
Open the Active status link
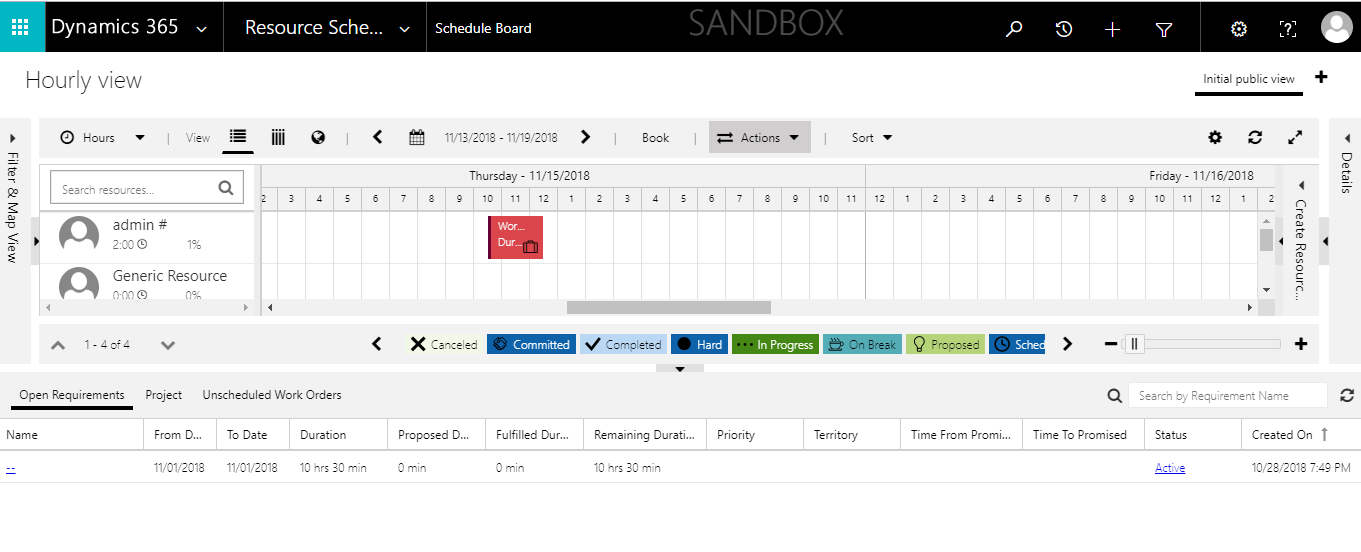pos(1170,467)
